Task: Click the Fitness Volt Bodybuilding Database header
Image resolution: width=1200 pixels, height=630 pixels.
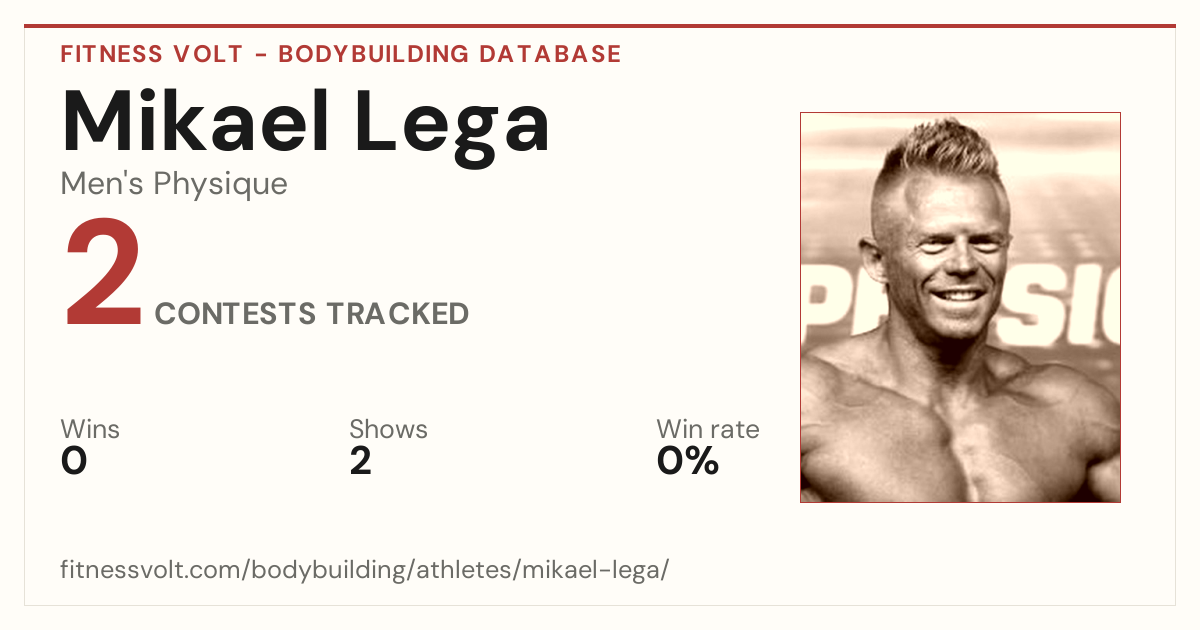Action: point(341,54)
